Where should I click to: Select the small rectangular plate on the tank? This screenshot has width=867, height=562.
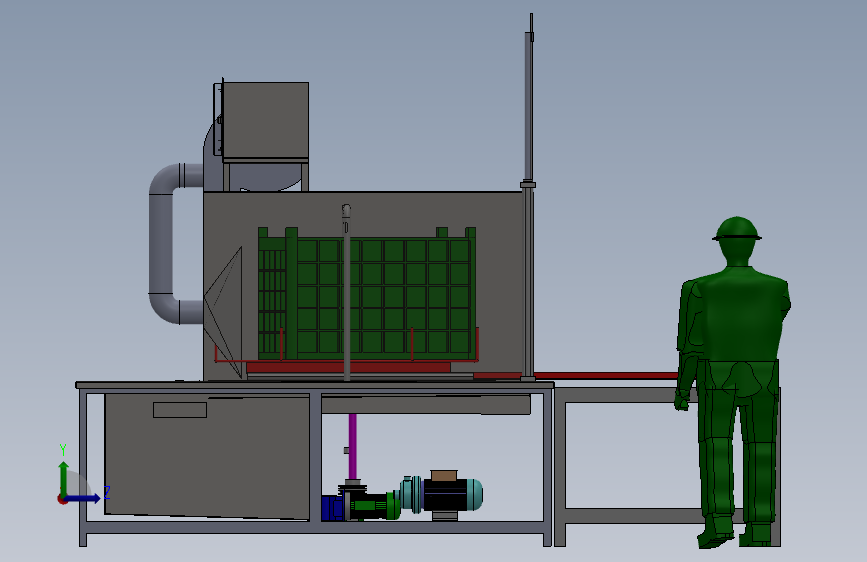[x=180, y=410]
